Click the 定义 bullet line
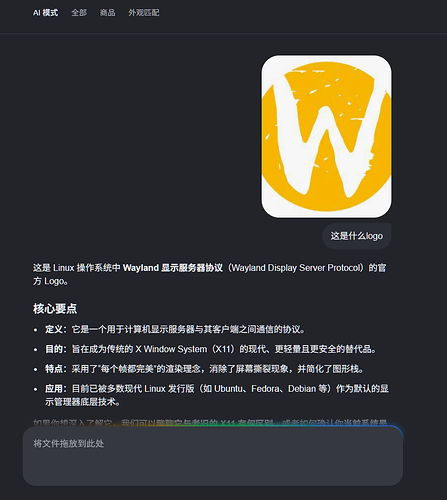This screenshot has height=500, width=447. coord(175,329)
